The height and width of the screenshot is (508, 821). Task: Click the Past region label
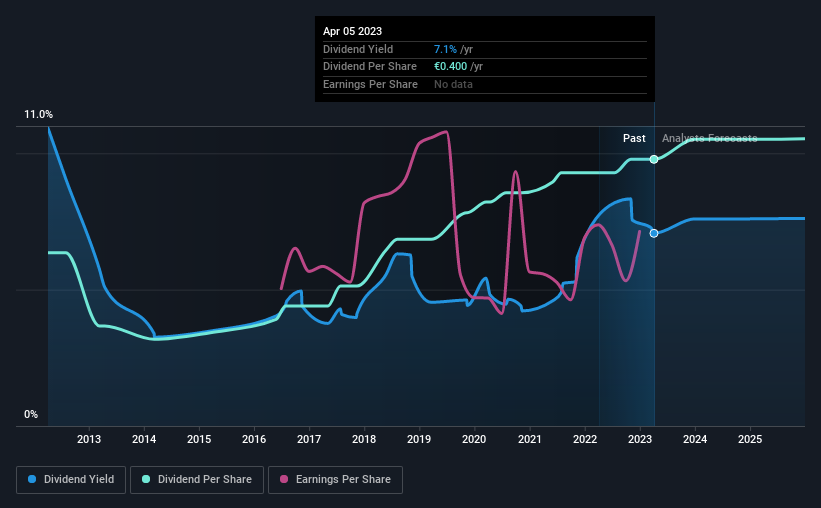tap(634, 138)
